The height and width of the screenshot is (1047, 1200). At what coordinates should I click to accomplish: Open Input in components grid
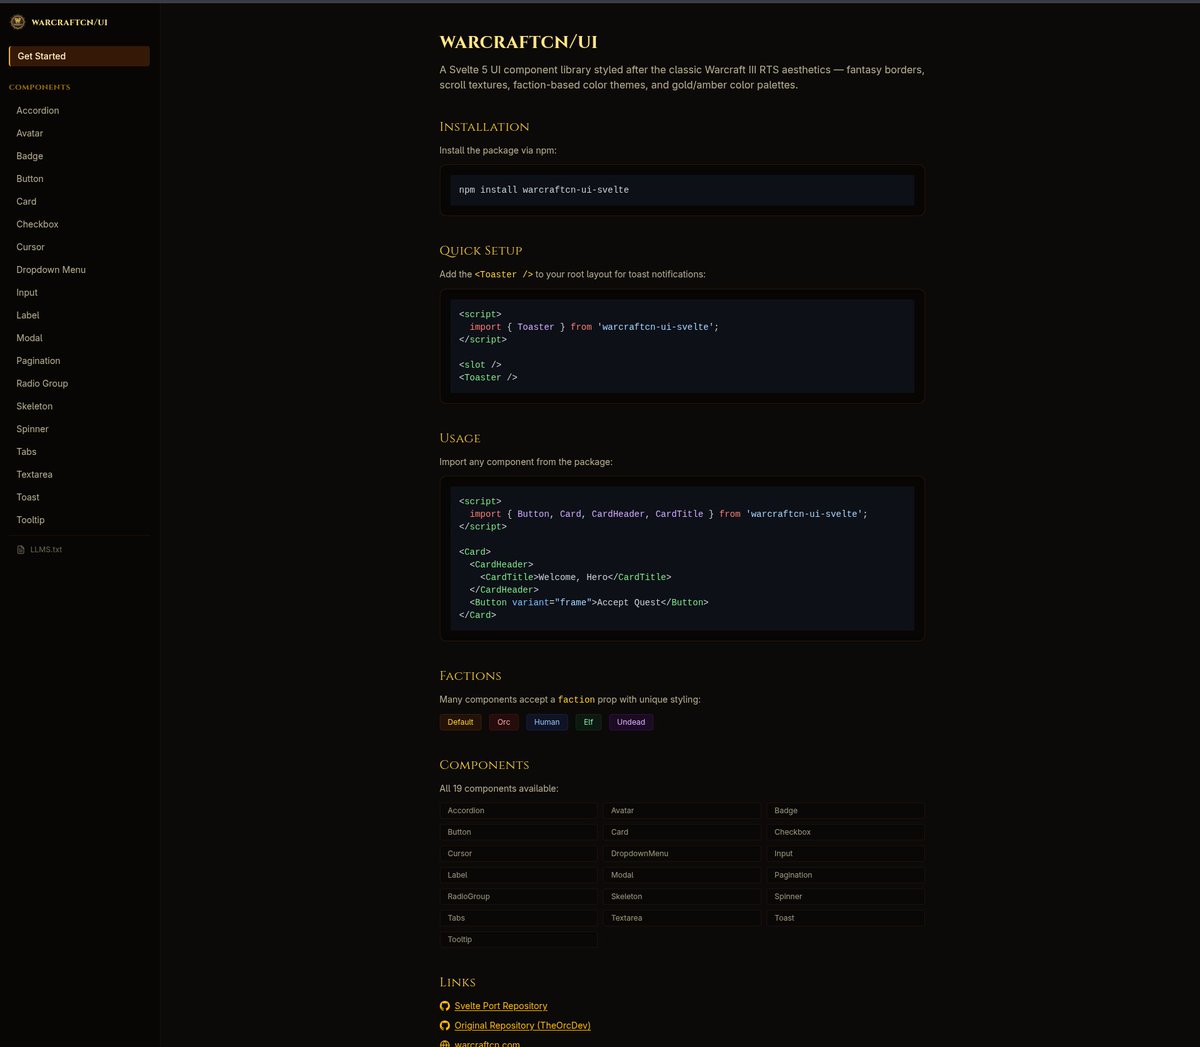tap(846, 854)
